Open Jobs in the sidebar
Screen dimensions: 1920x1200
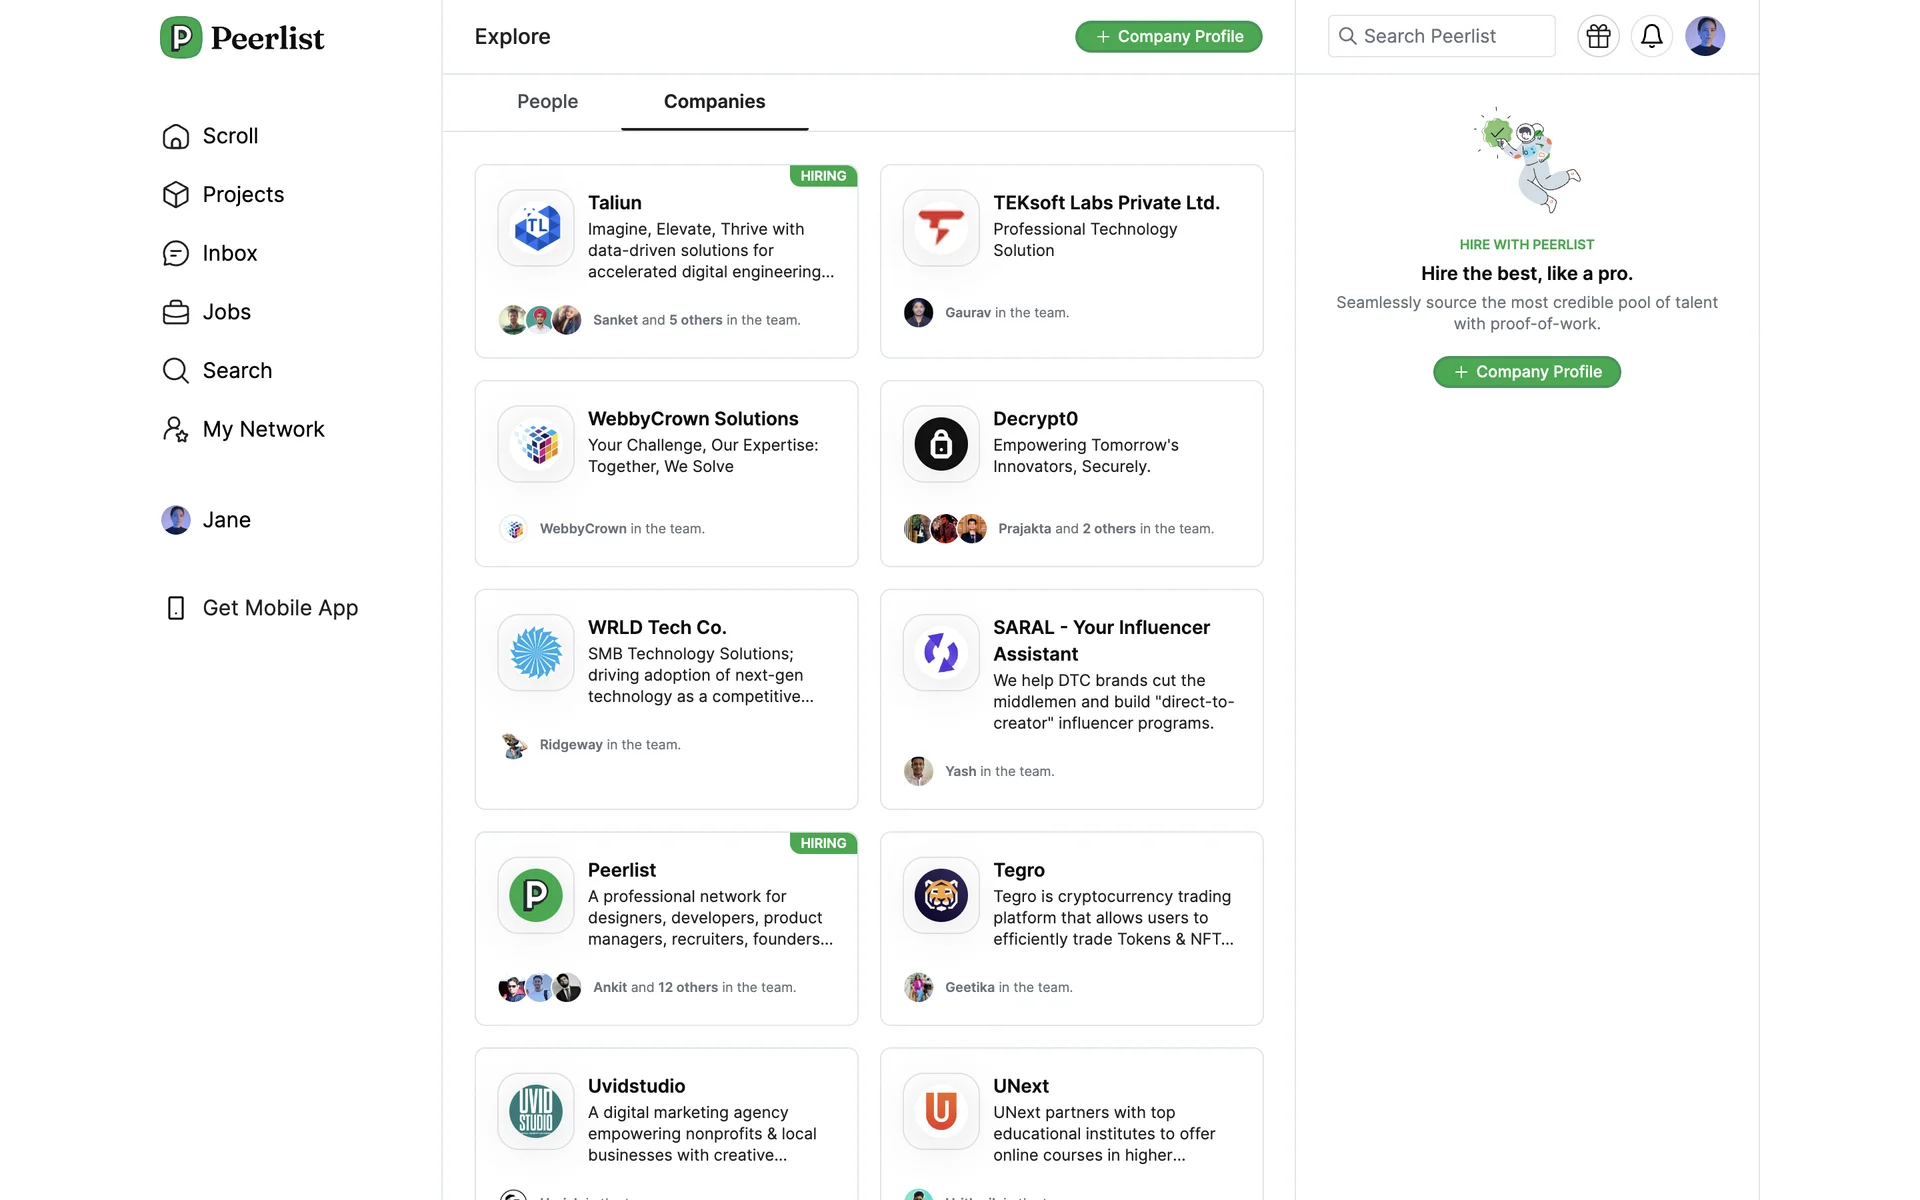(226, 312)
